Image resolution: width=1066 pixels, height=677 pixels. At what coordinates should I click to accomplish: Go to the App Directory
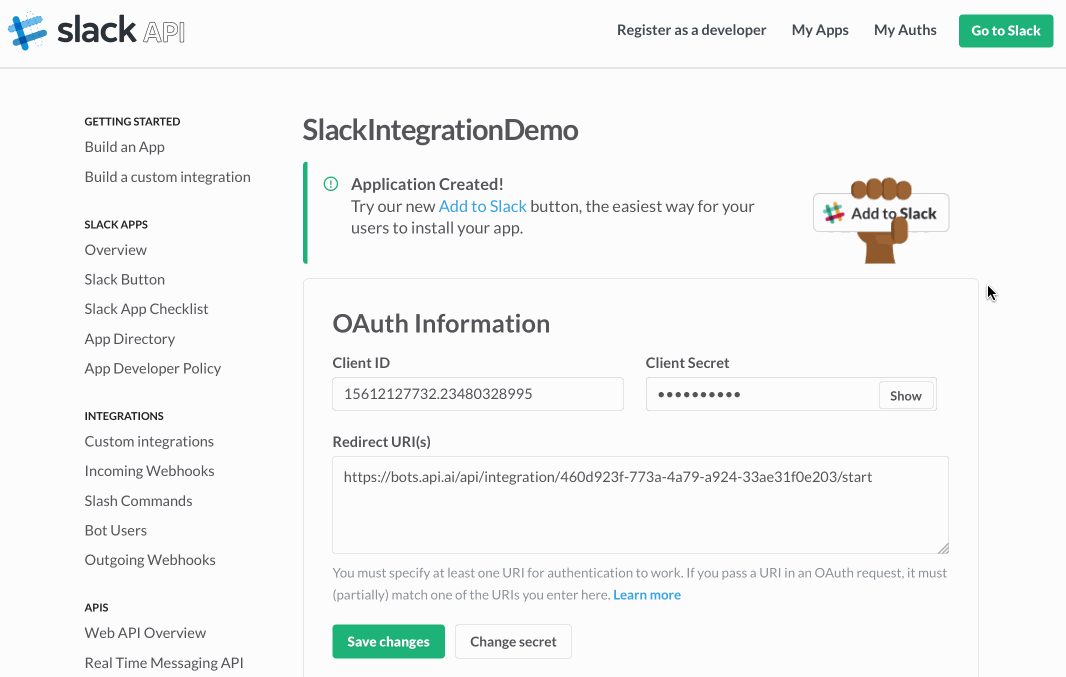click(x=129, y=338)
